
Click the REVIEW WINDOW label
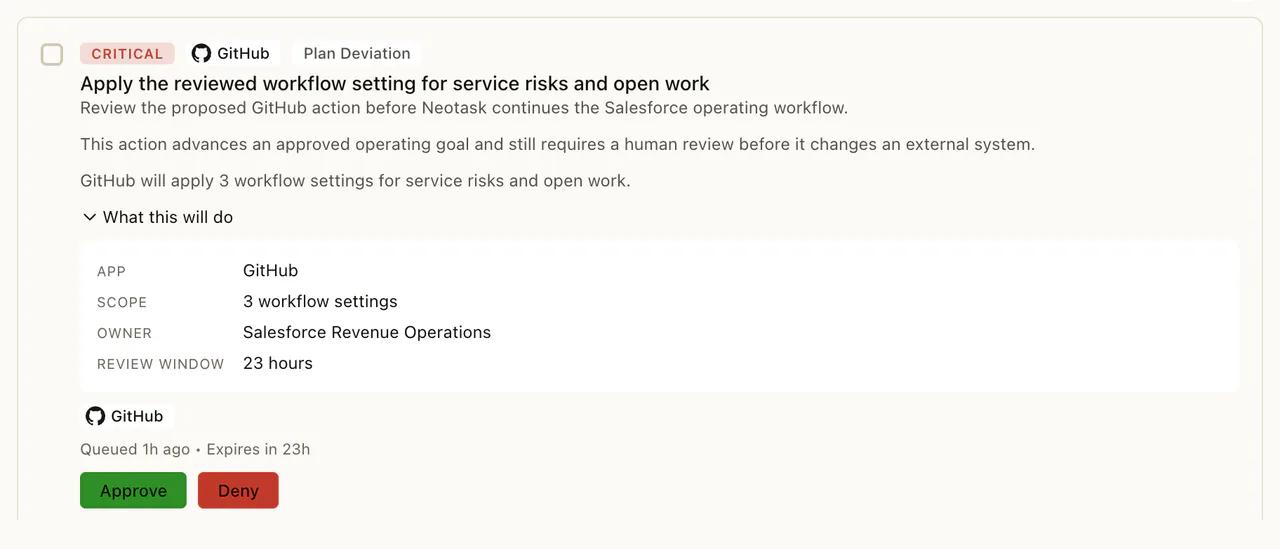click(160, 364)
